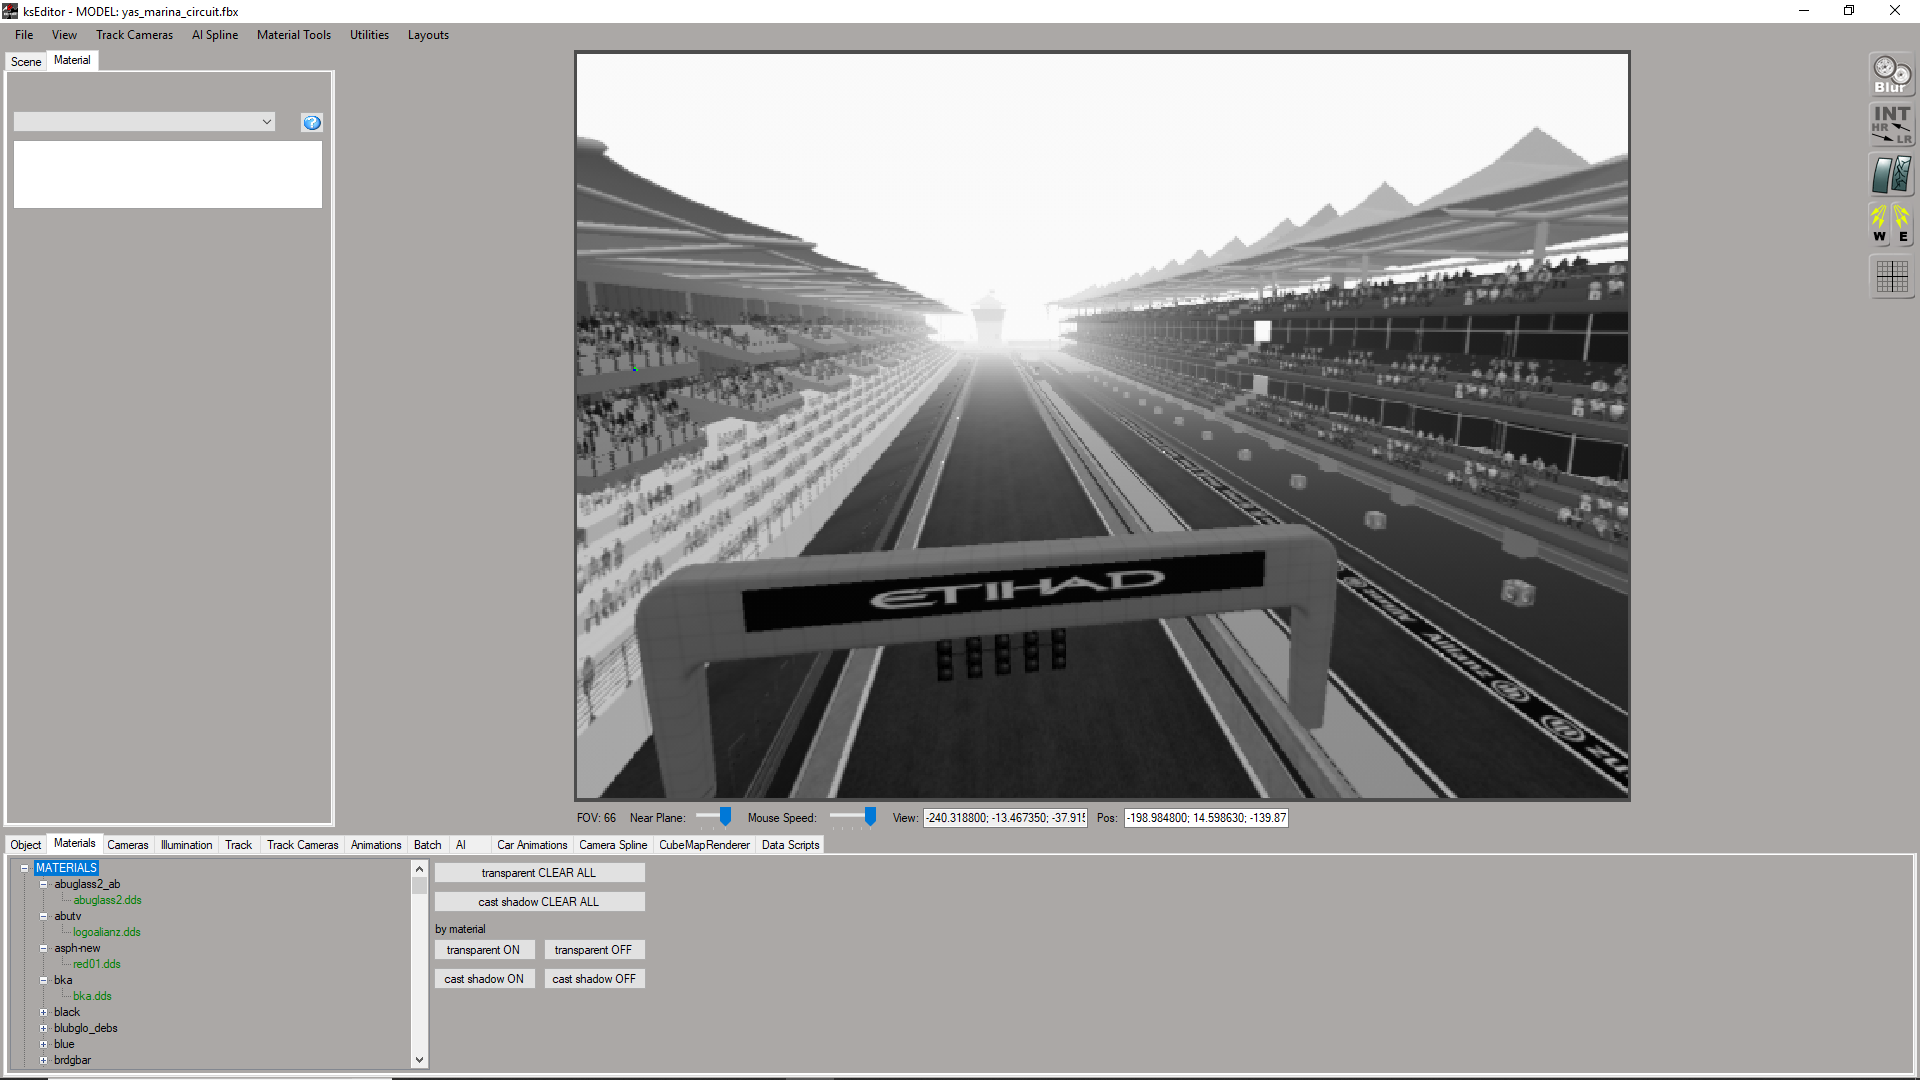Image resolution: width=1920 pixels, height=1080 pixels.
Task: Click the Pos coordinates input field
Action: (x=1206, y=818)
